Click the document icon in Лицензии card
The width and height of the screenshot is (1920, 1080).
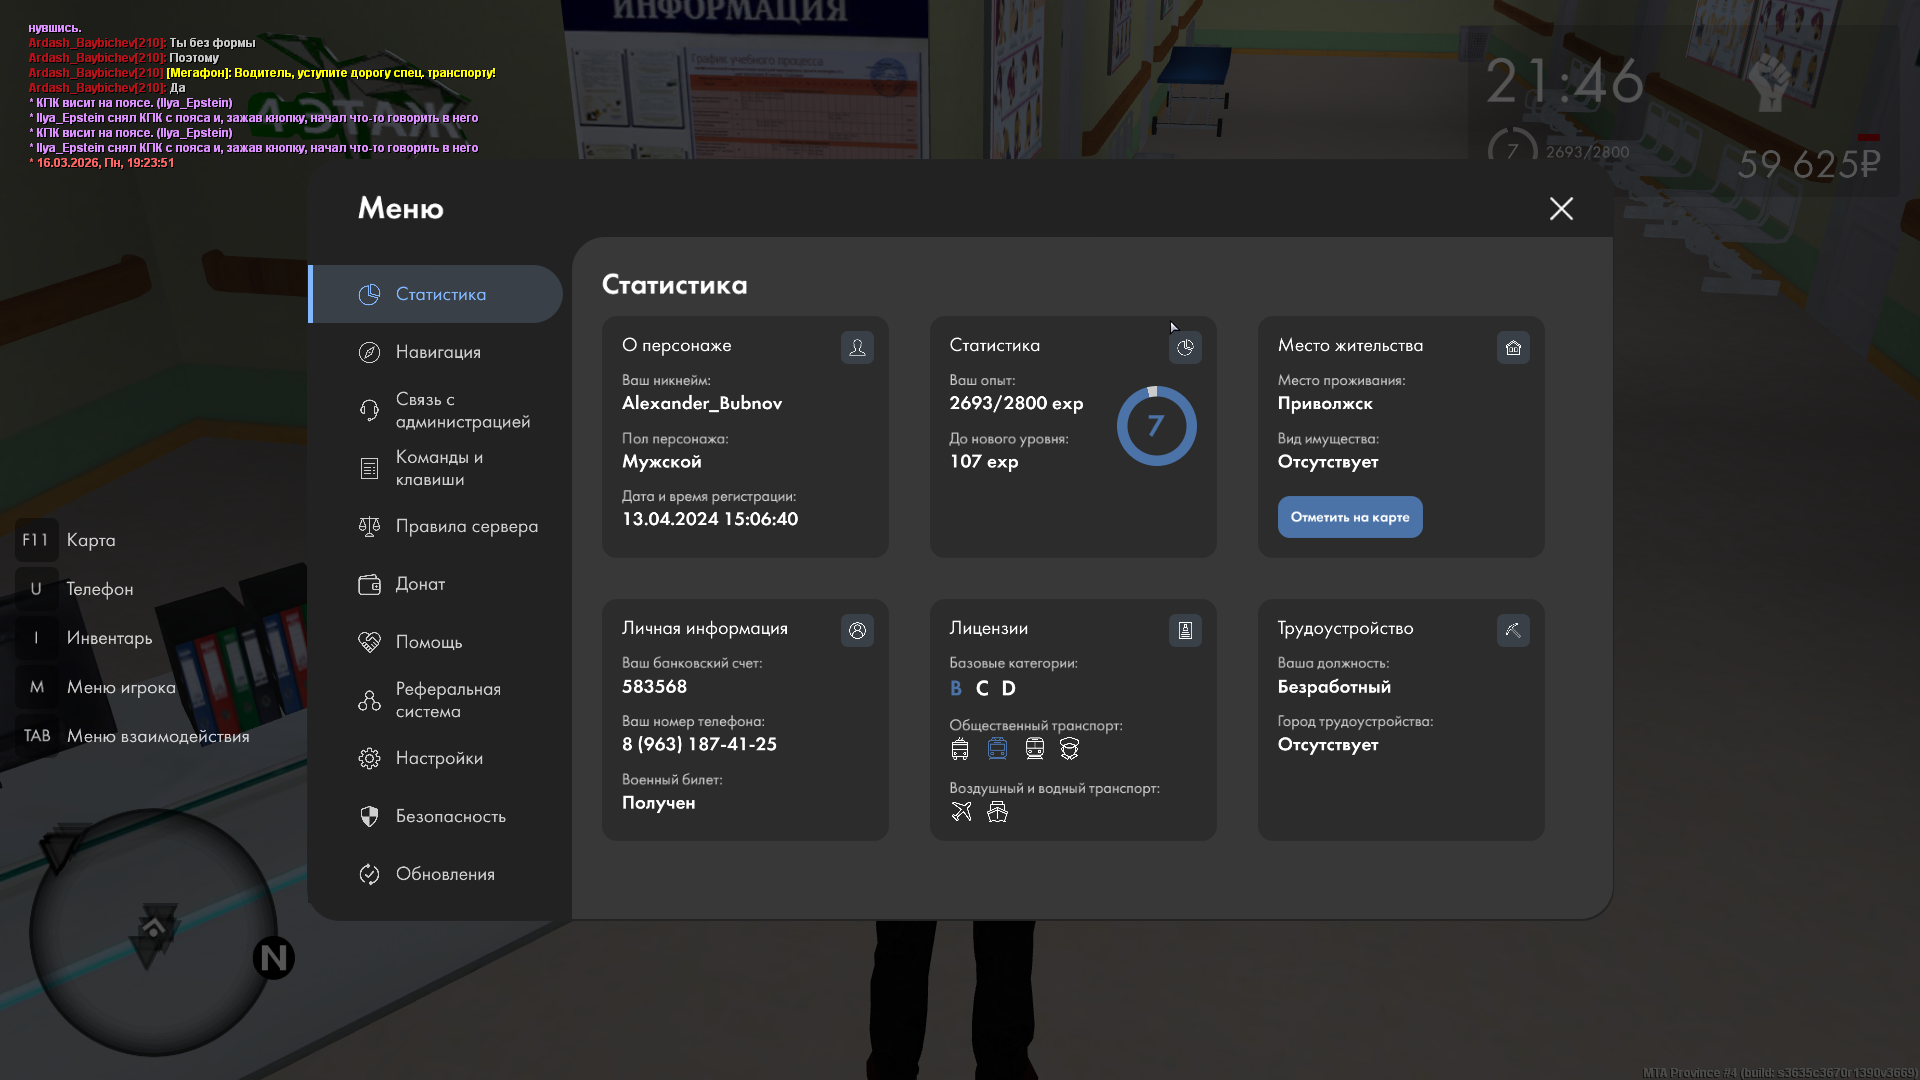[x=1185, y=630]
